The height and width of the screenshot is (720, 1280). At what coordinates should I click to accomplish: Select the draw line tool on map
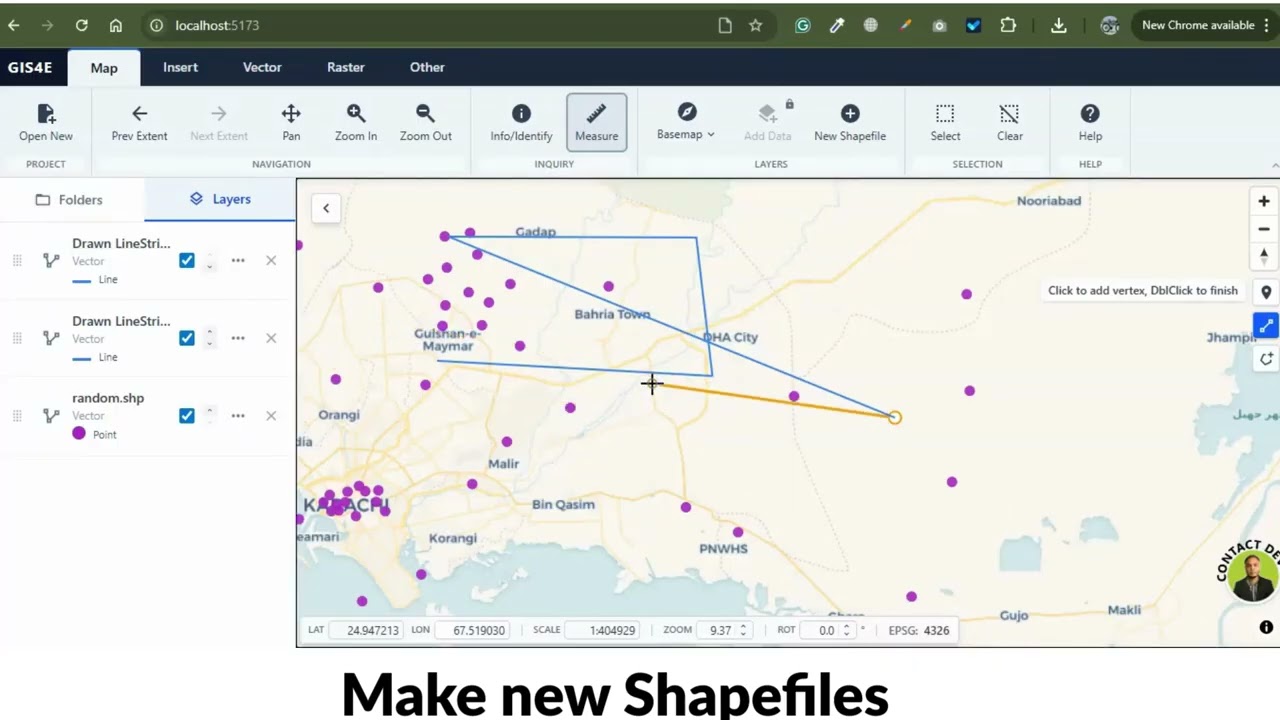pos(1266,326)
